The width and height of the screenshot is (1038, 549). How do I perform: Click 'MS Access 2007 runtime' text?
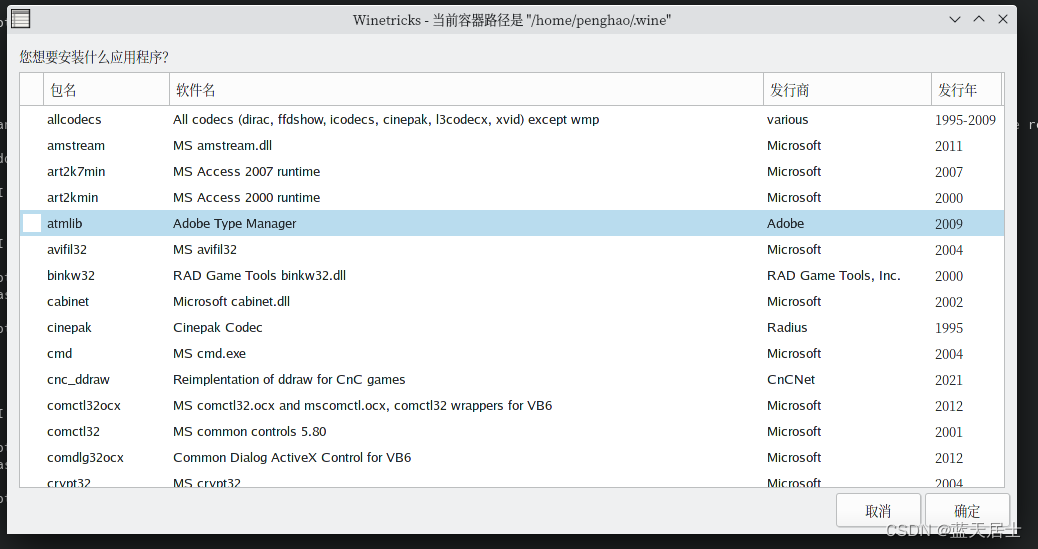tap(246, 171)
